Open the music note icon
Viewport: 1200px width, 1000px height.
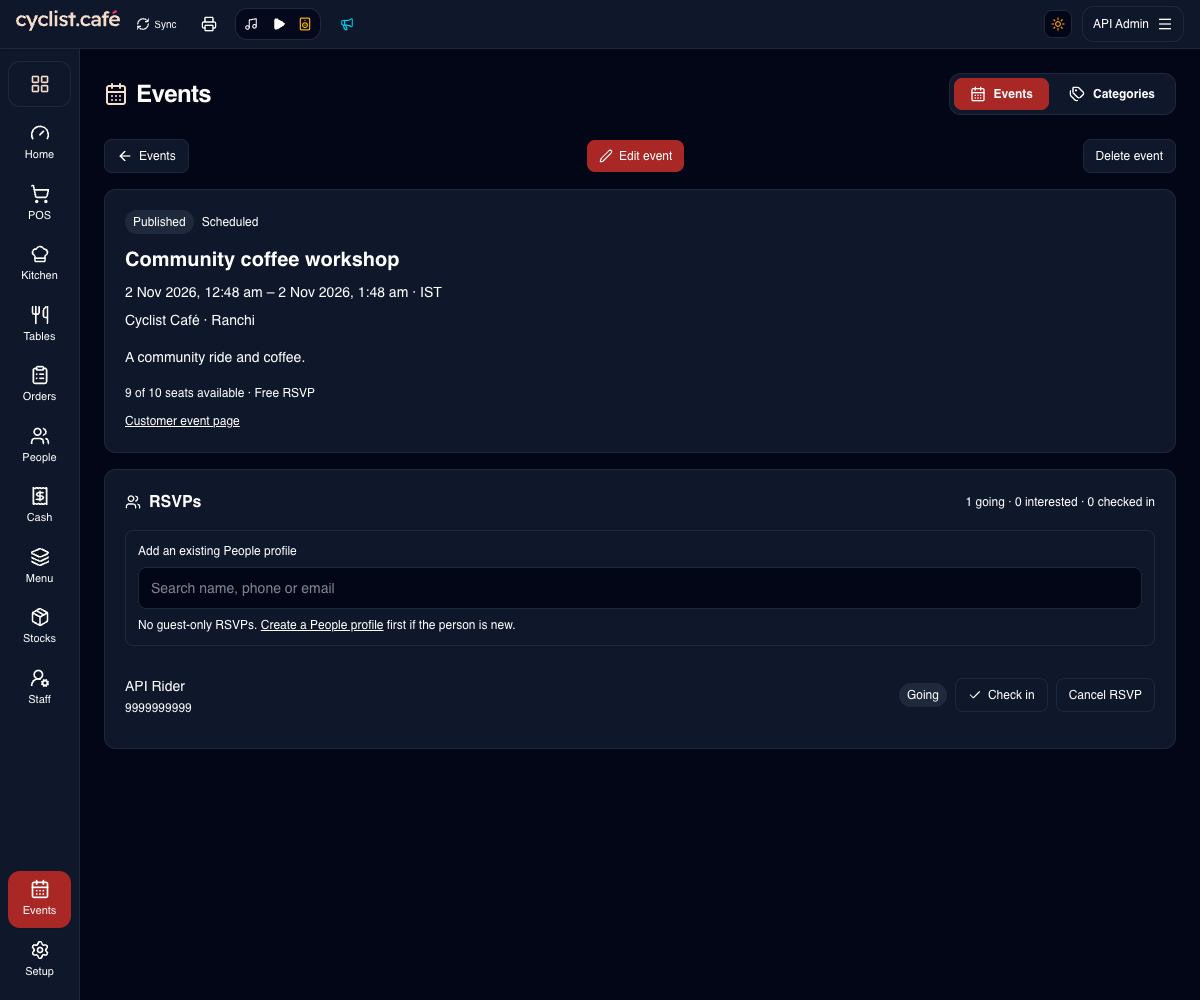(251, 24)
